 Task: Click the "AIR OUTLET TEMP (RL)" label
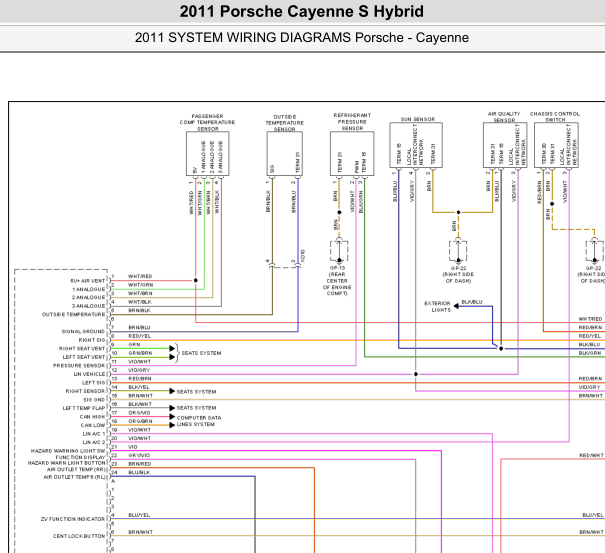(x=74, y=477)
